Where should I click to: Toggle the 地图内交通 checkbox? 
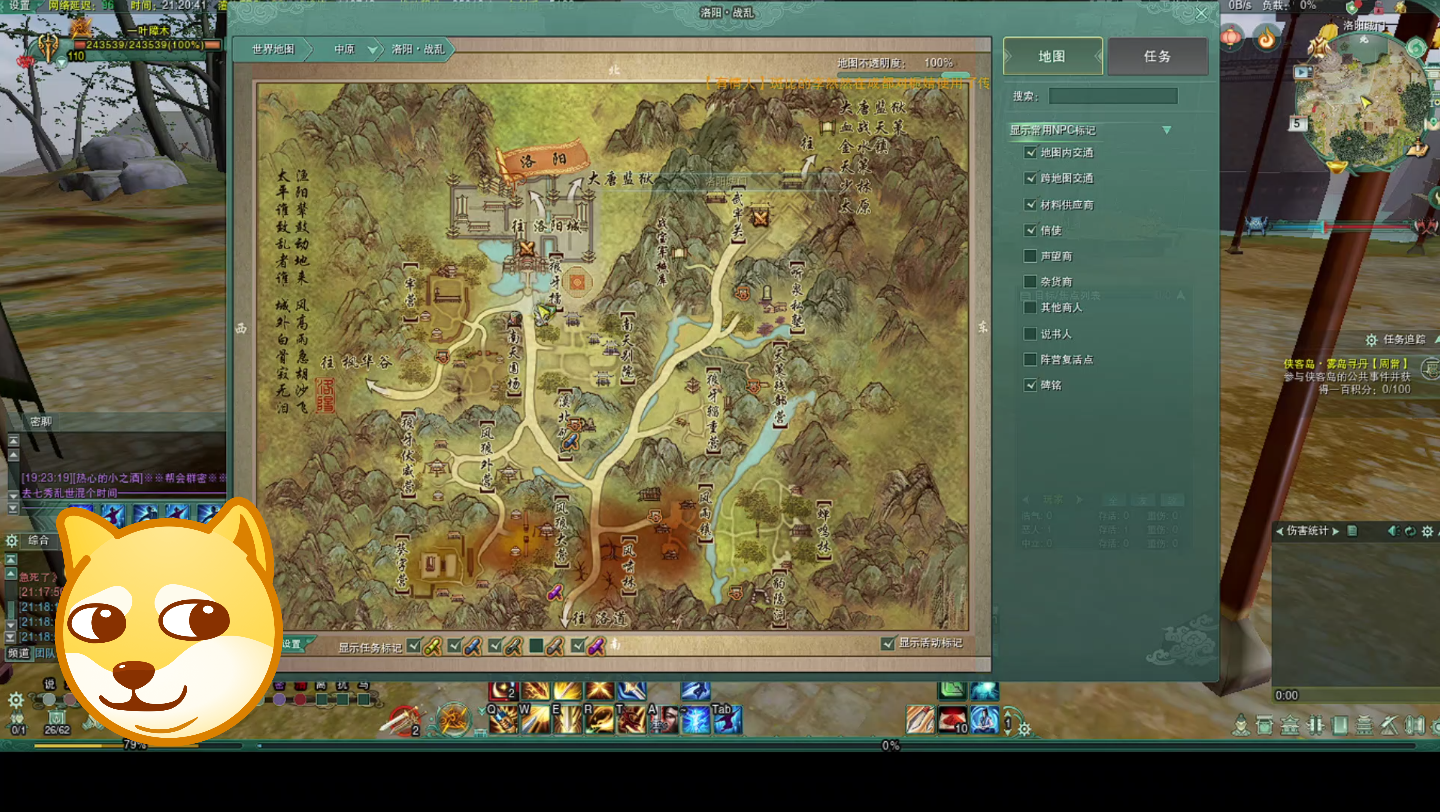1031,153
